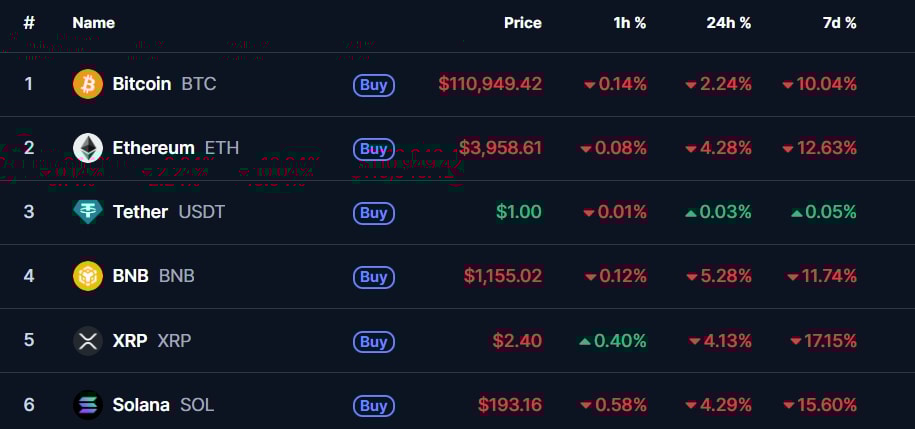Click the Bitcoin coin logo icon

(88, 84)
